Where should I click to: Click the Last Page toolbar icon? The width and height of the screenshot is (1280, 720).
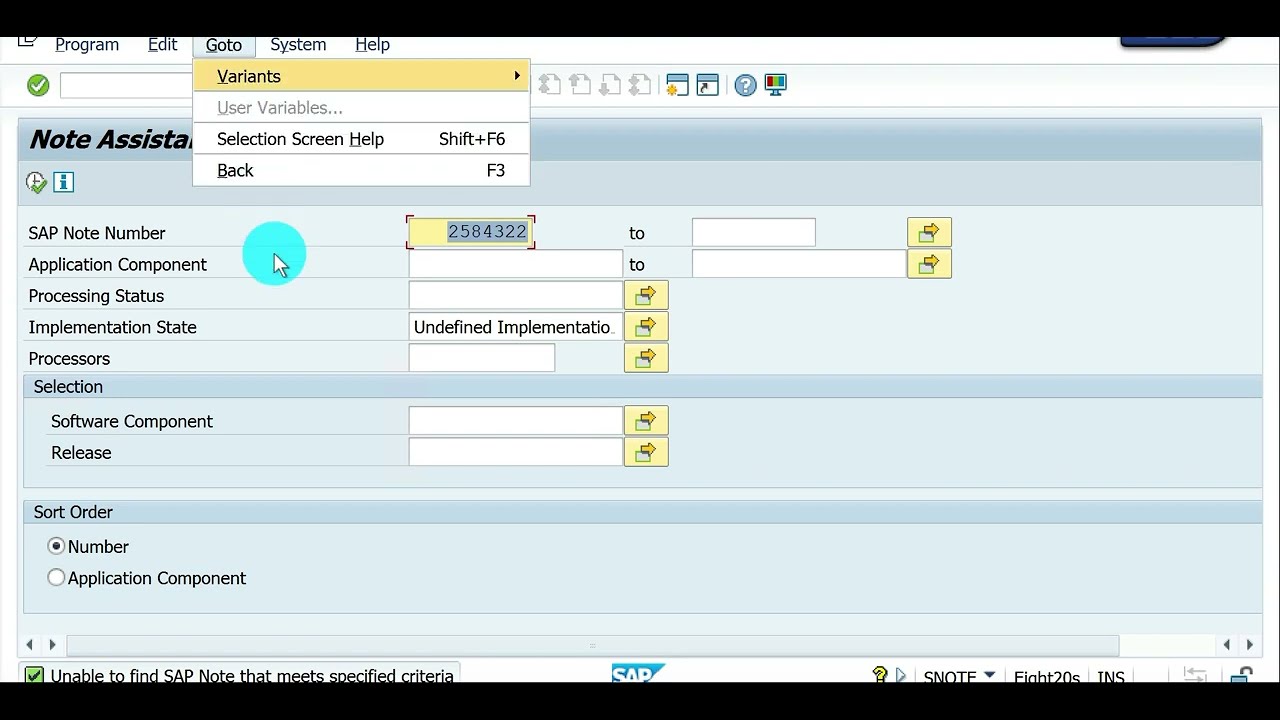pyautogui.click(x=639, y=85)
